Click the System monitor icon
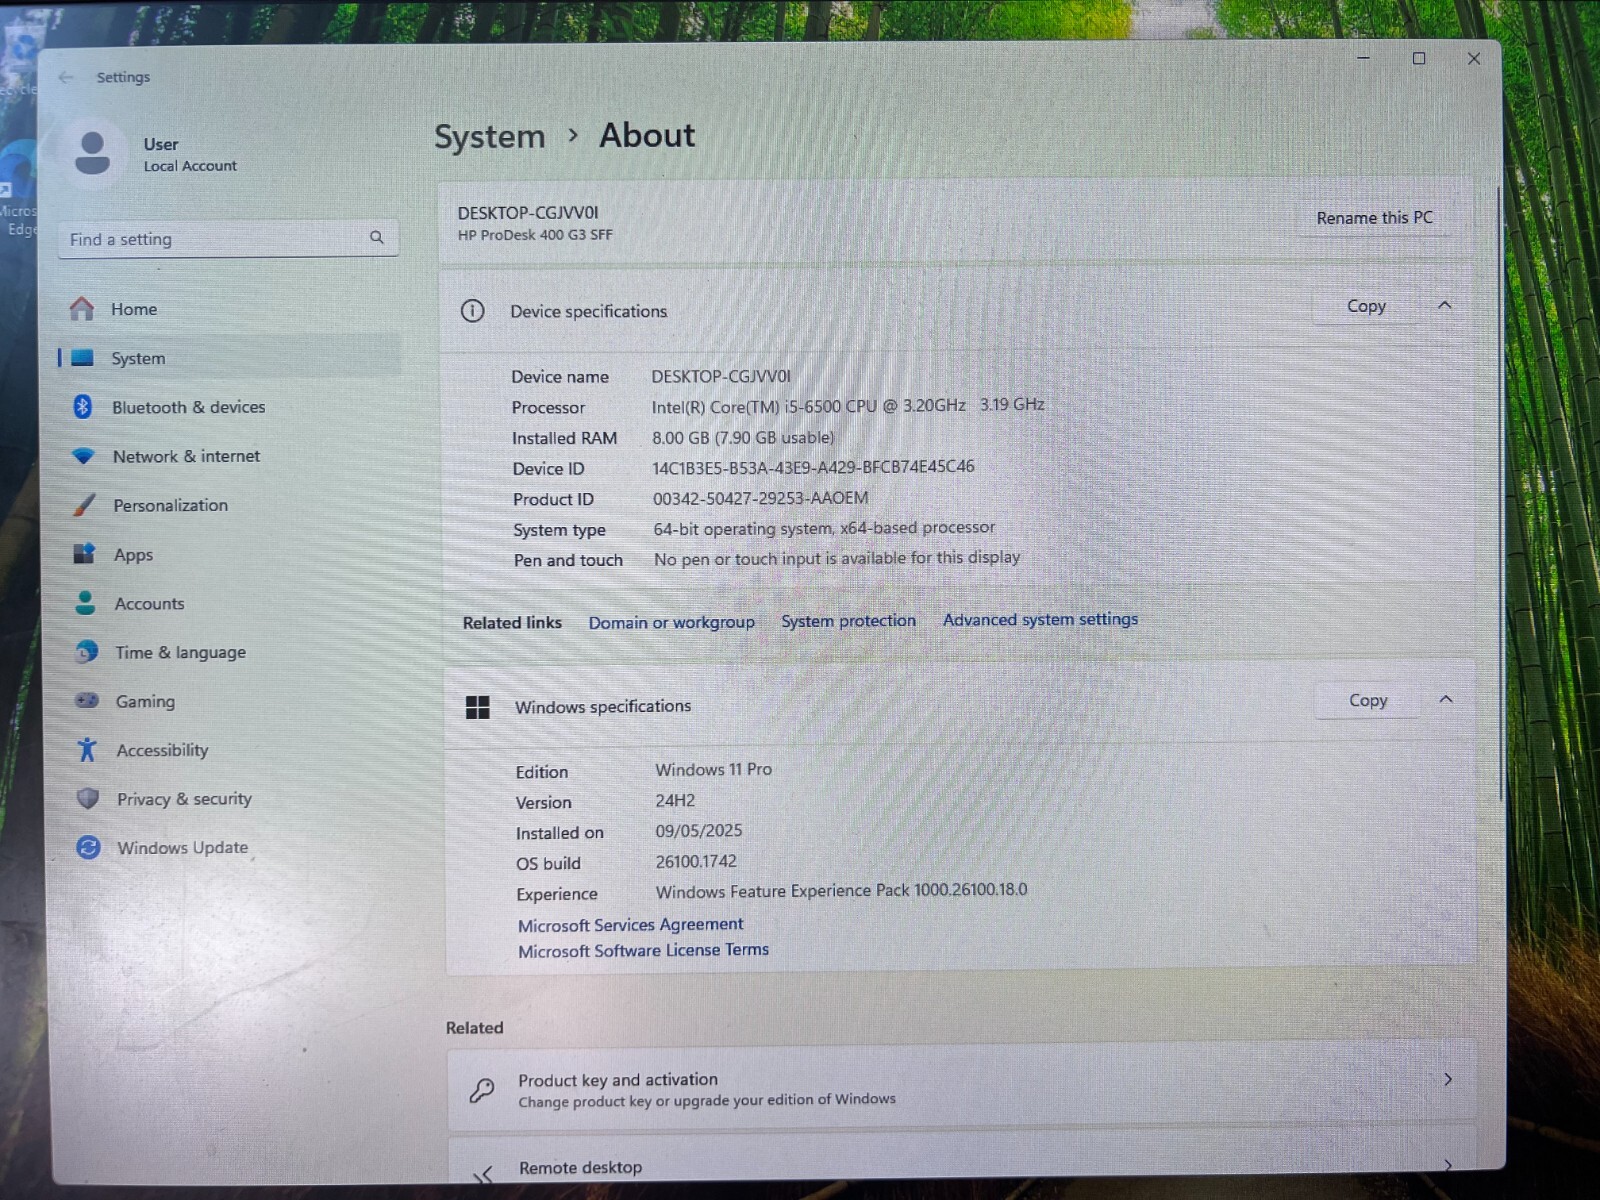1600x1200 pixels. pos(83,358)
